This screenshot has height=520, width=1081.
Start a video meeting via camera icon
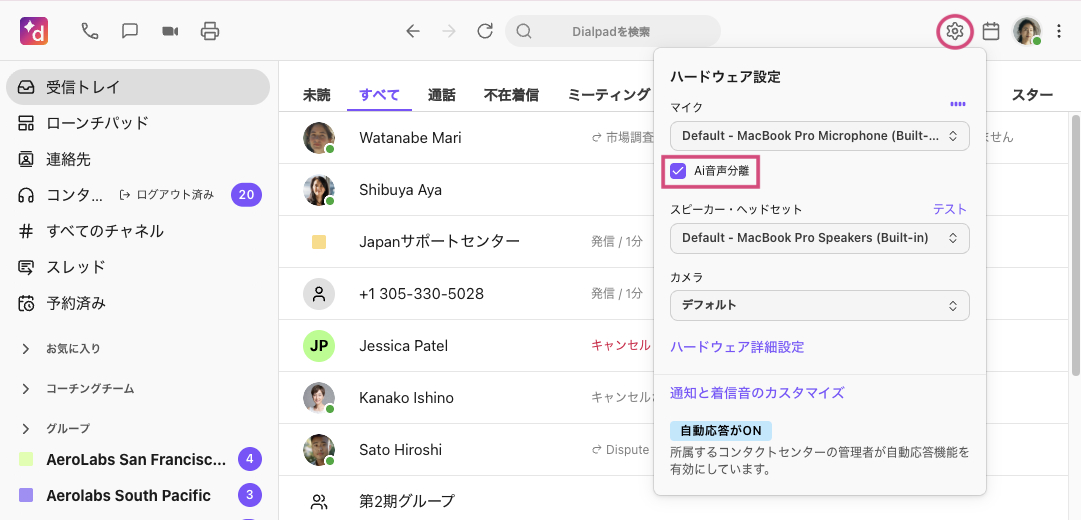tap(170, 31)
